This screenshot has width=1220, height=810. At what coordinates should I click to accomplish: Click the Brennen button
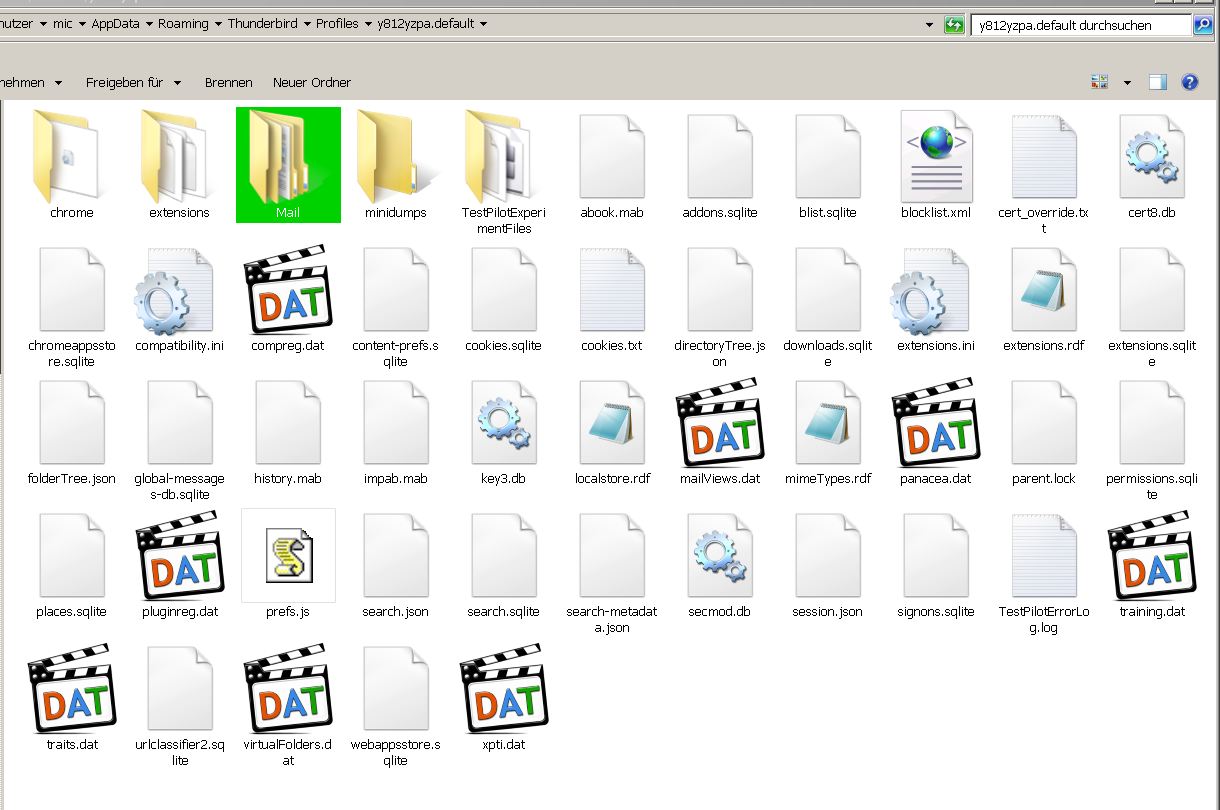(228, 83)
